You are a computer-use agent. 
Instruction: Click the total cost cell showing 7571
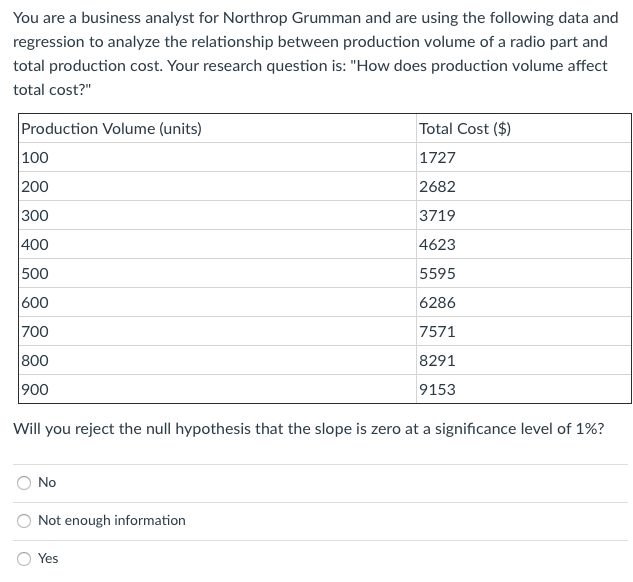click(437, 332)
